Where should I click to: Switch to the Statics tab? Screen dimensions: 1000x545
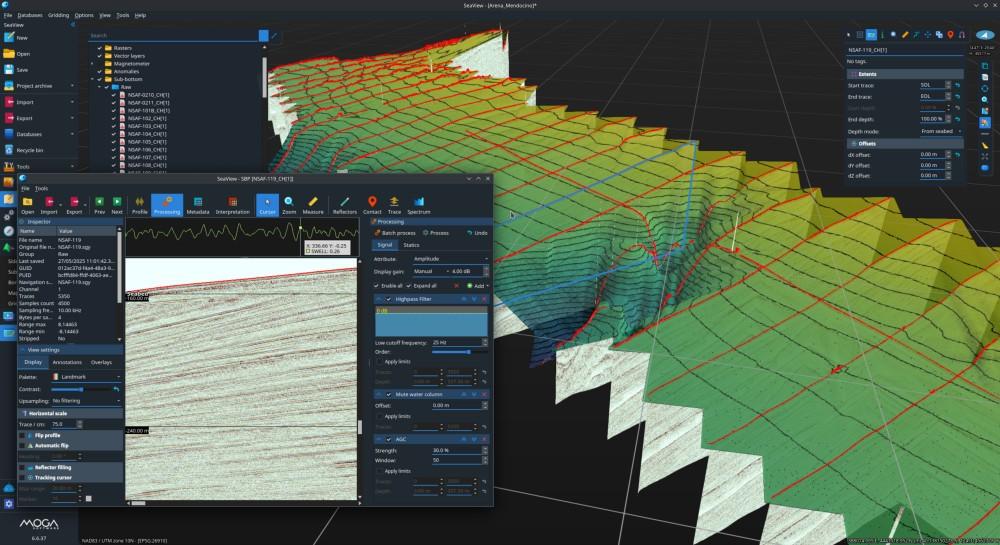click(x=411, y=245)
